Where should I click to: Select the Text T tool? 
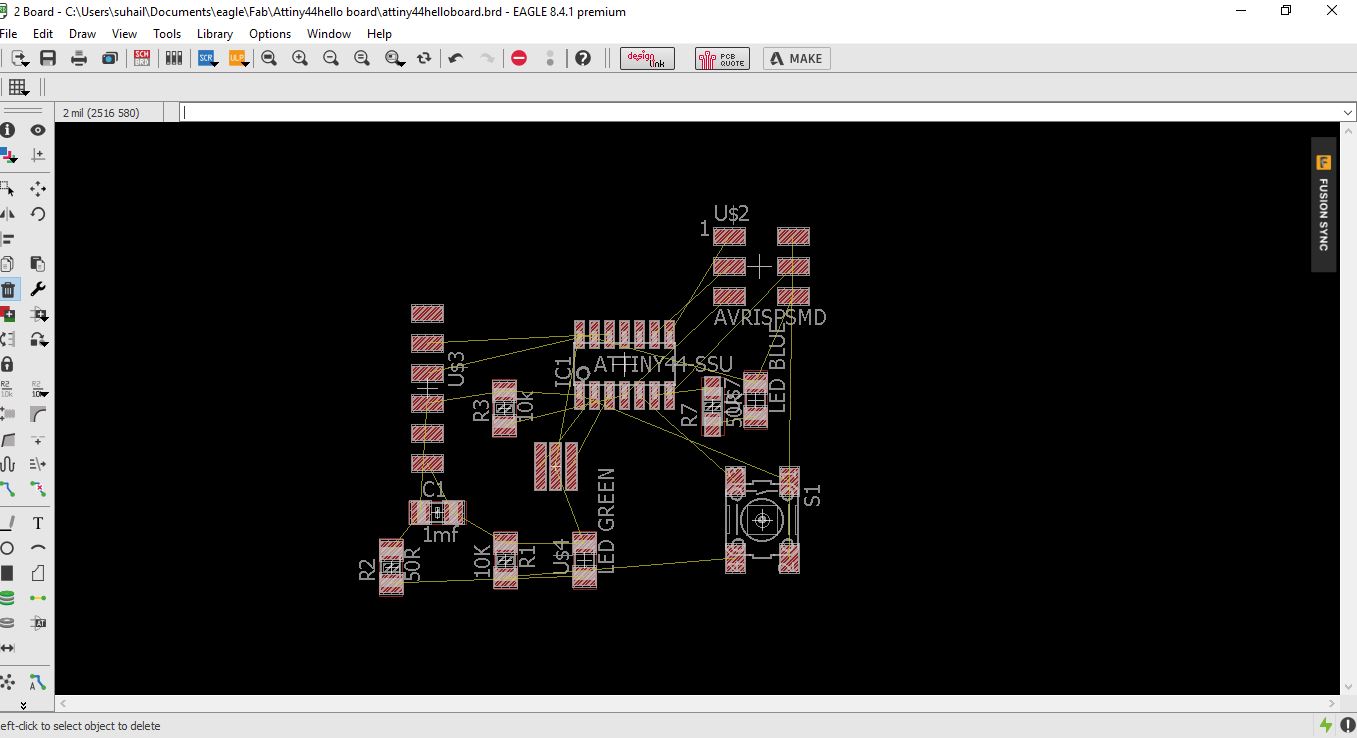point(38,523)
